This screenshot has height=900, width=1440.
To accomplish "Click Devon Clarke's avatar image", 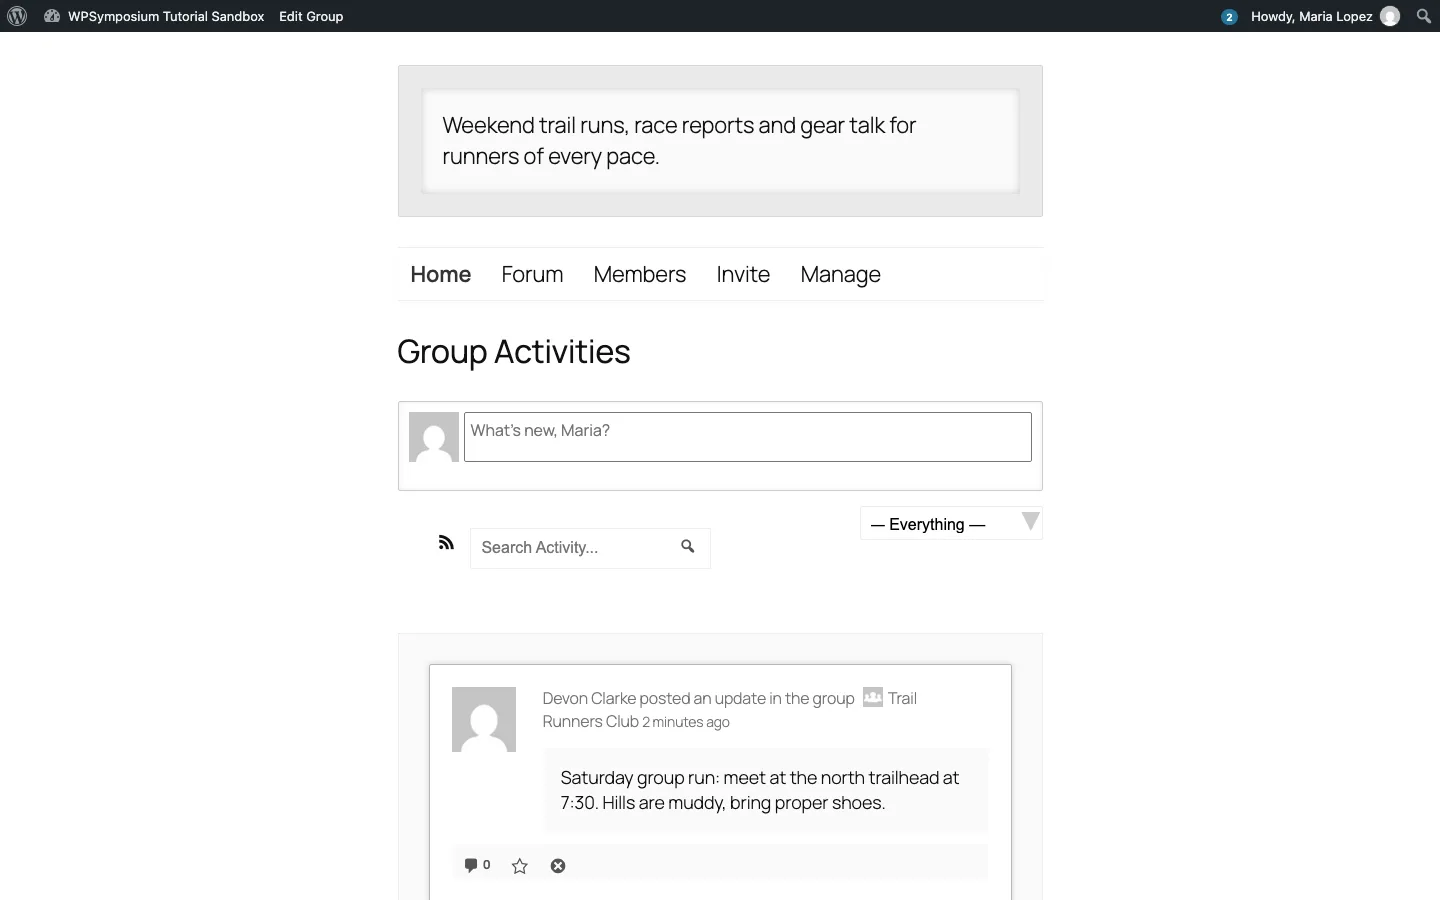I will (x=484, y=719).
